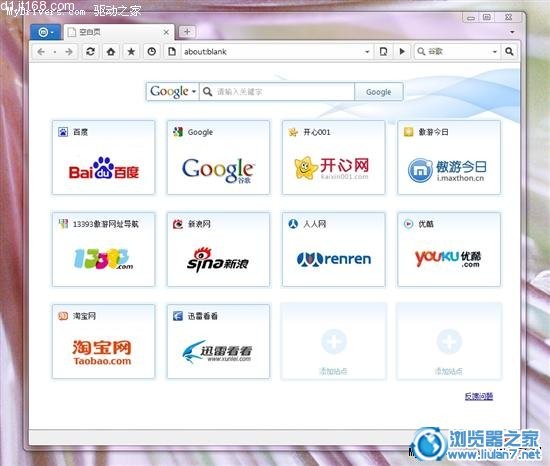This screenshot has width=550, height=466.
Task: Click the Taobao favicon in tile header
Action: (x=63, y=316)
